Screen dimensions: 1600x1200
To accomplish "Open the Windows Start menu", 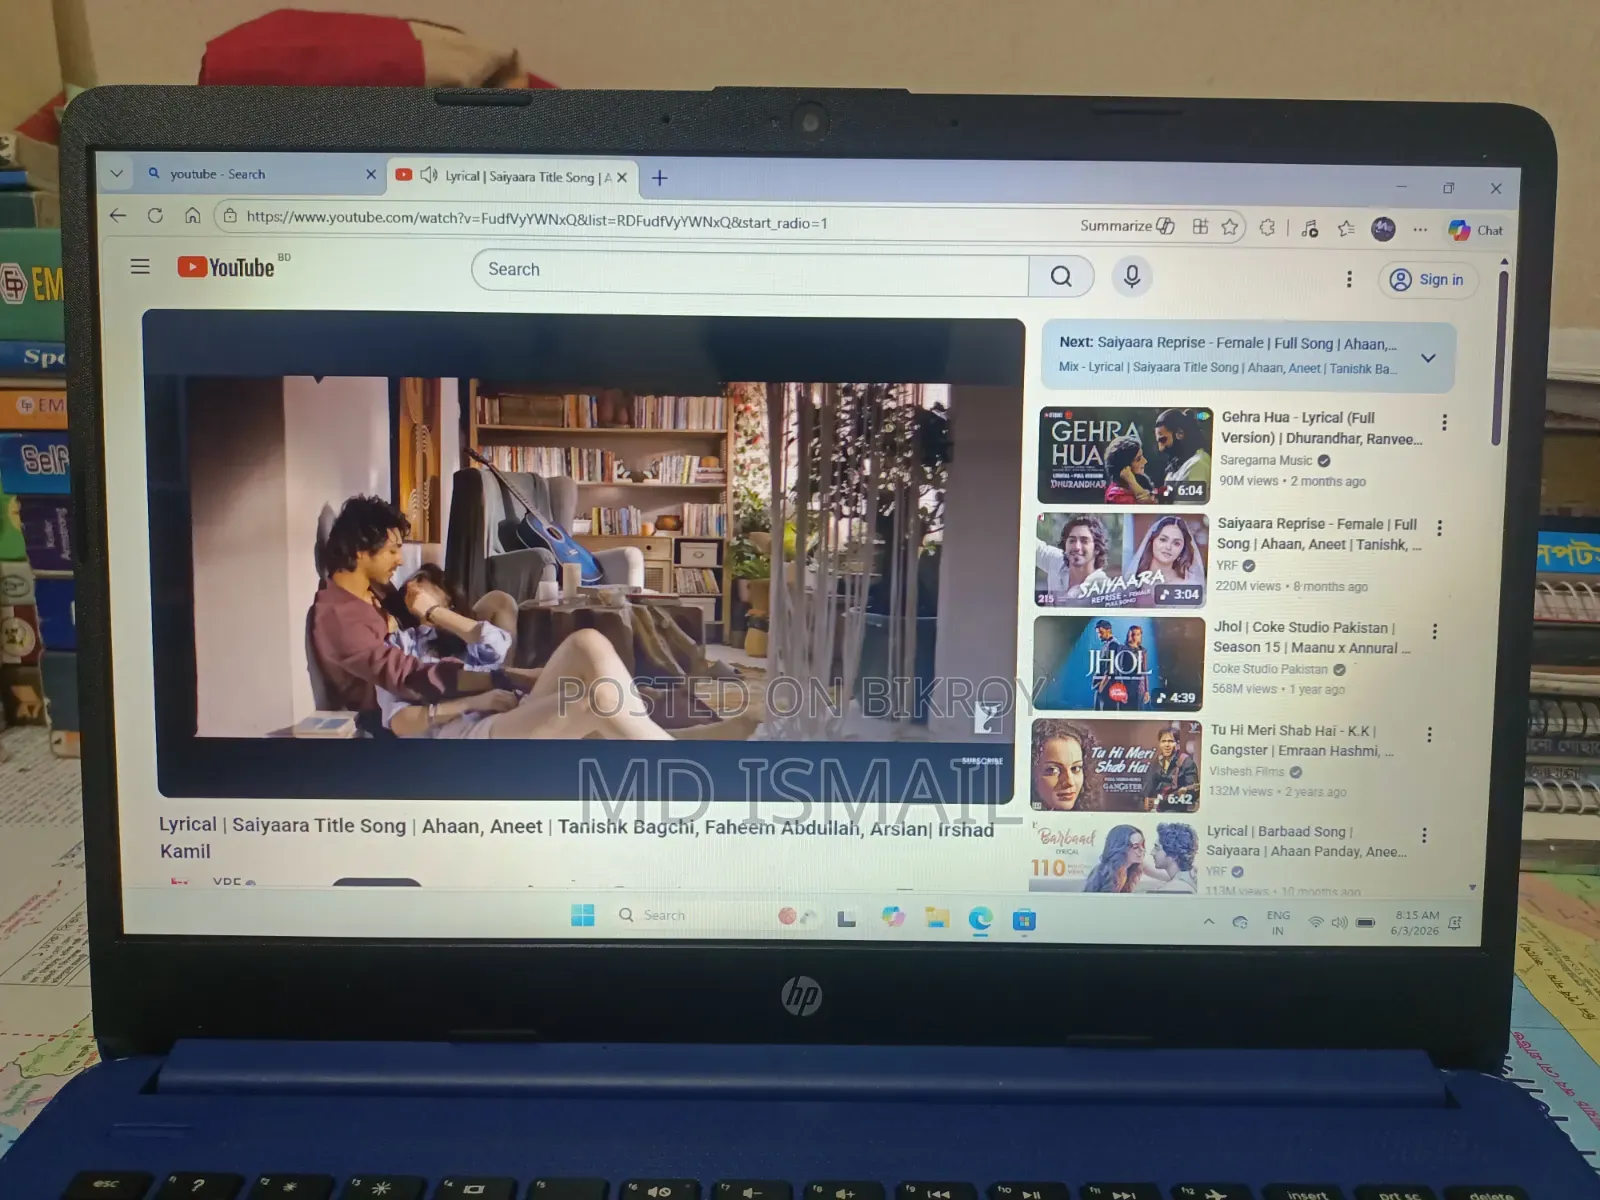I will [x=583, y=915].
